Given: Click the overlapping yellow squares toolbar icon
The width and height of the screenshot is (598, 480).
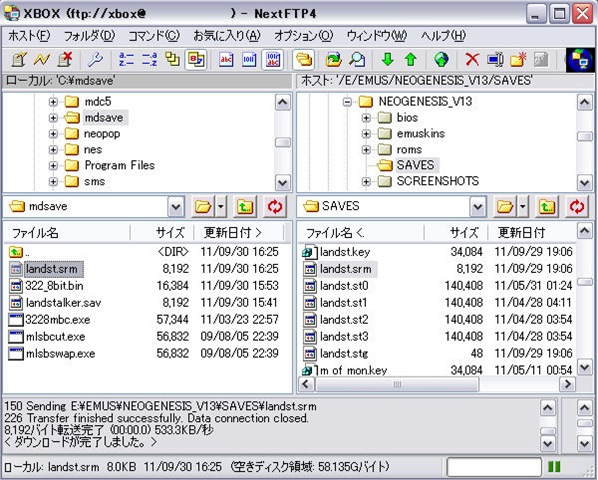Looking at the screenshot, I should [172, 59].
